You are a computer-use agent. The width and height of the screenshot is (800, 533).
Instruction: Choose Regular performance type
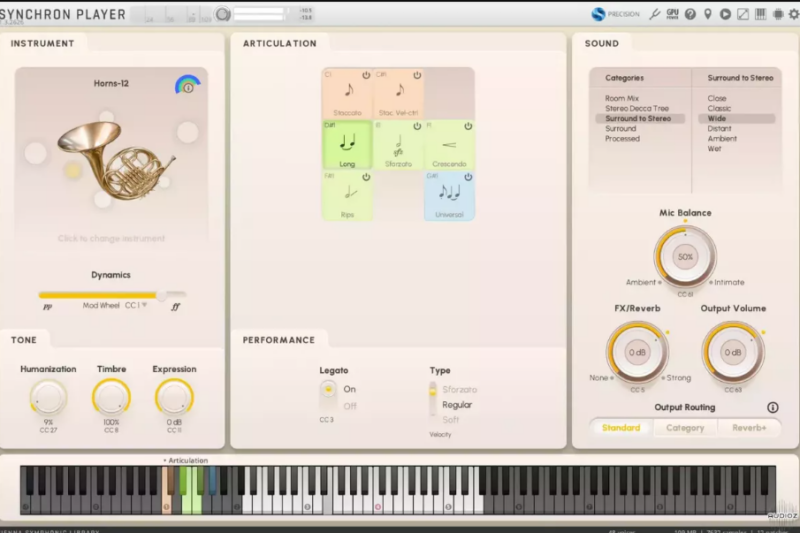(x=457, y=404)
